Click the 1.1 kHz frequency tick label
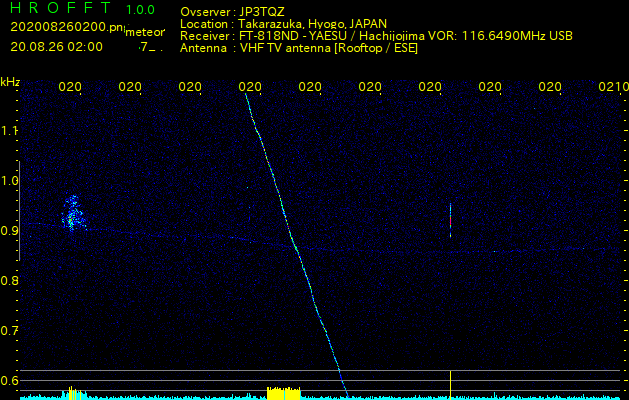Viewport: 629px width, 400px height. (10, 130)
